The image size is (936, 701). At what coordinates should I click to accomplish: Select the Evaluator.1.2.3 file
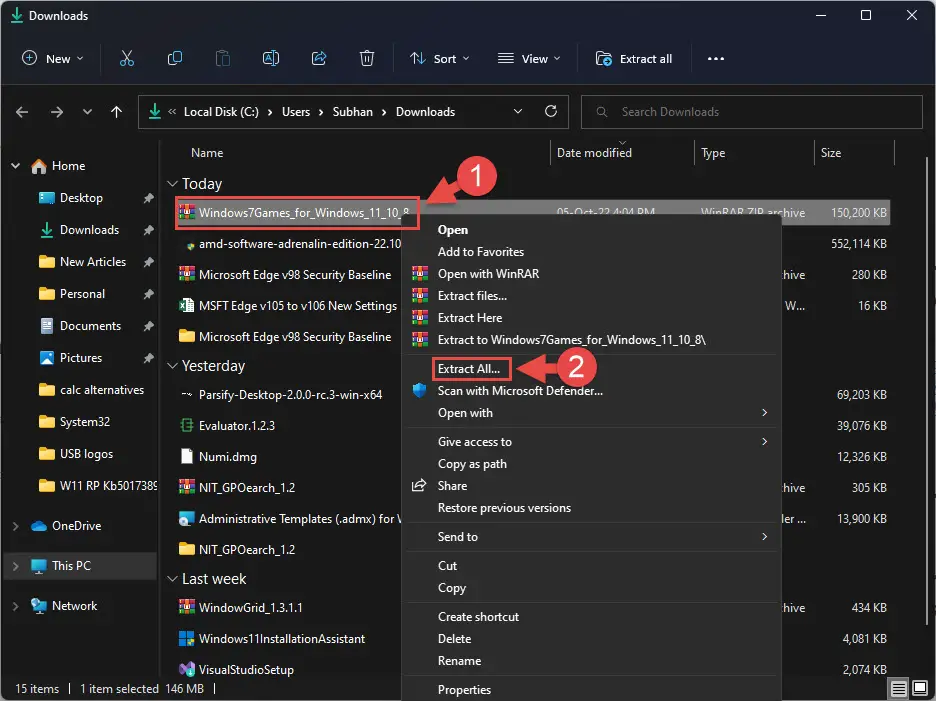tap(236, 426)
